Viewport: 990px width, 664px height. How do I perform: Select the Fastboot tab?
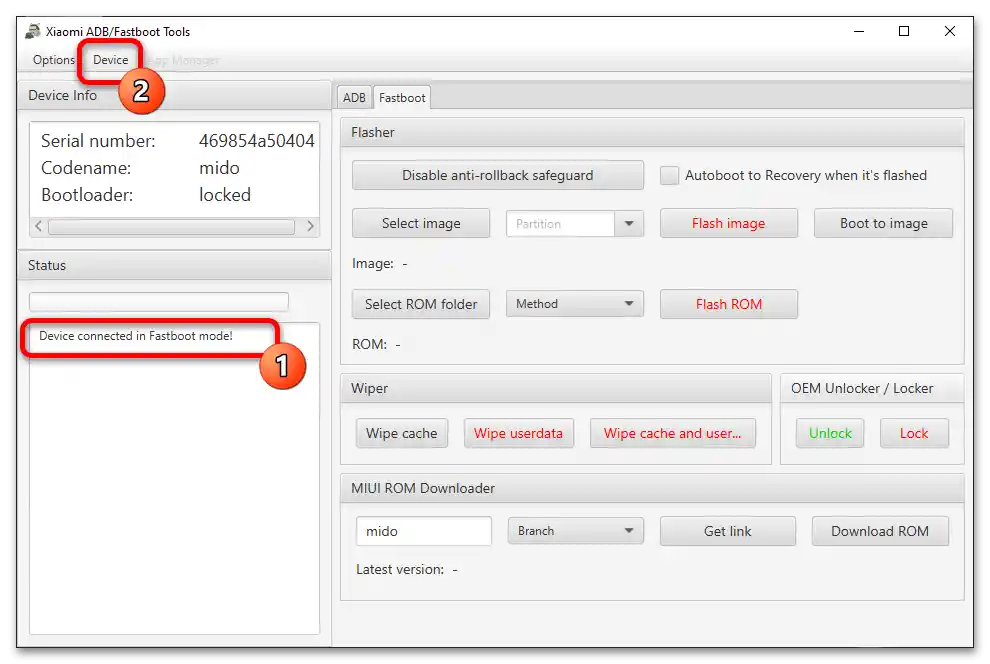[402, 98]
